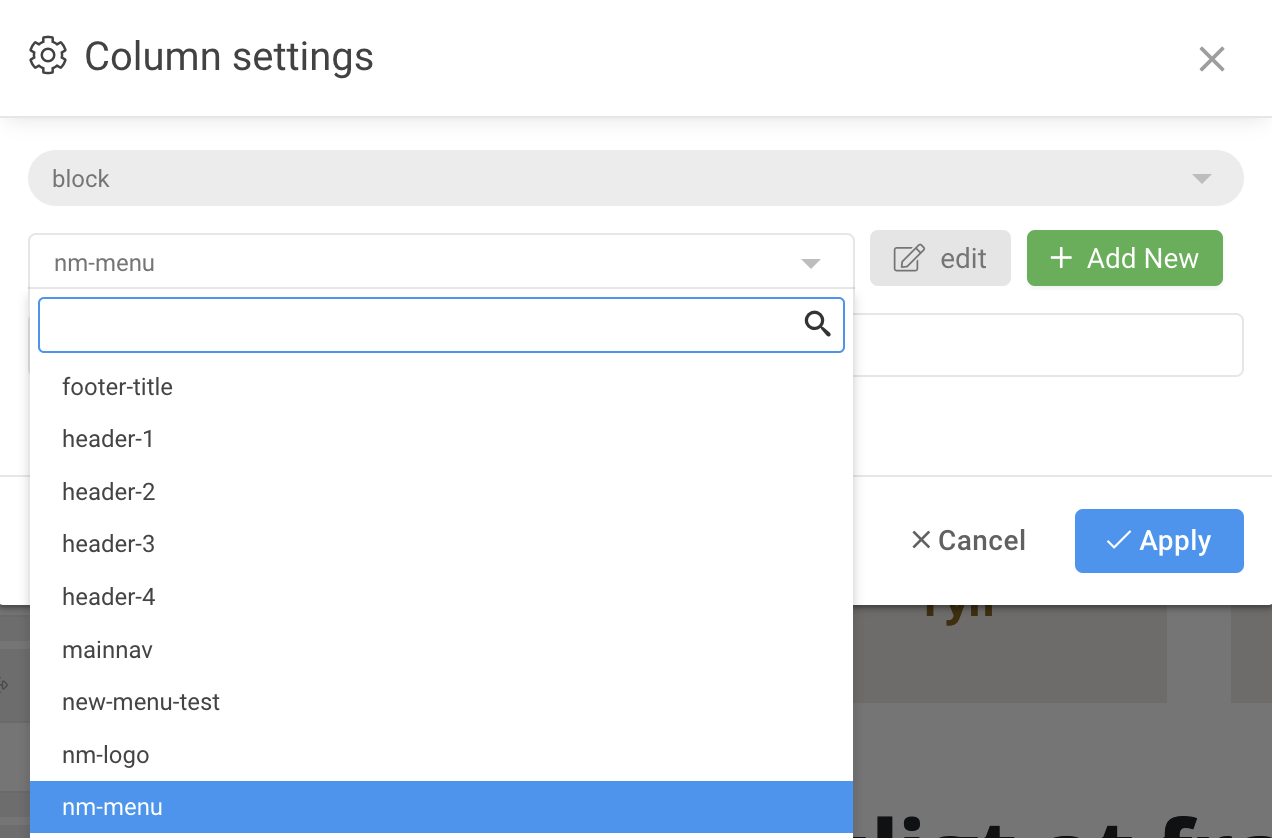Click the block dropdown arrow
Image resolution: width=1272 pixels, height=838 pixels.
coord(1202,179)
